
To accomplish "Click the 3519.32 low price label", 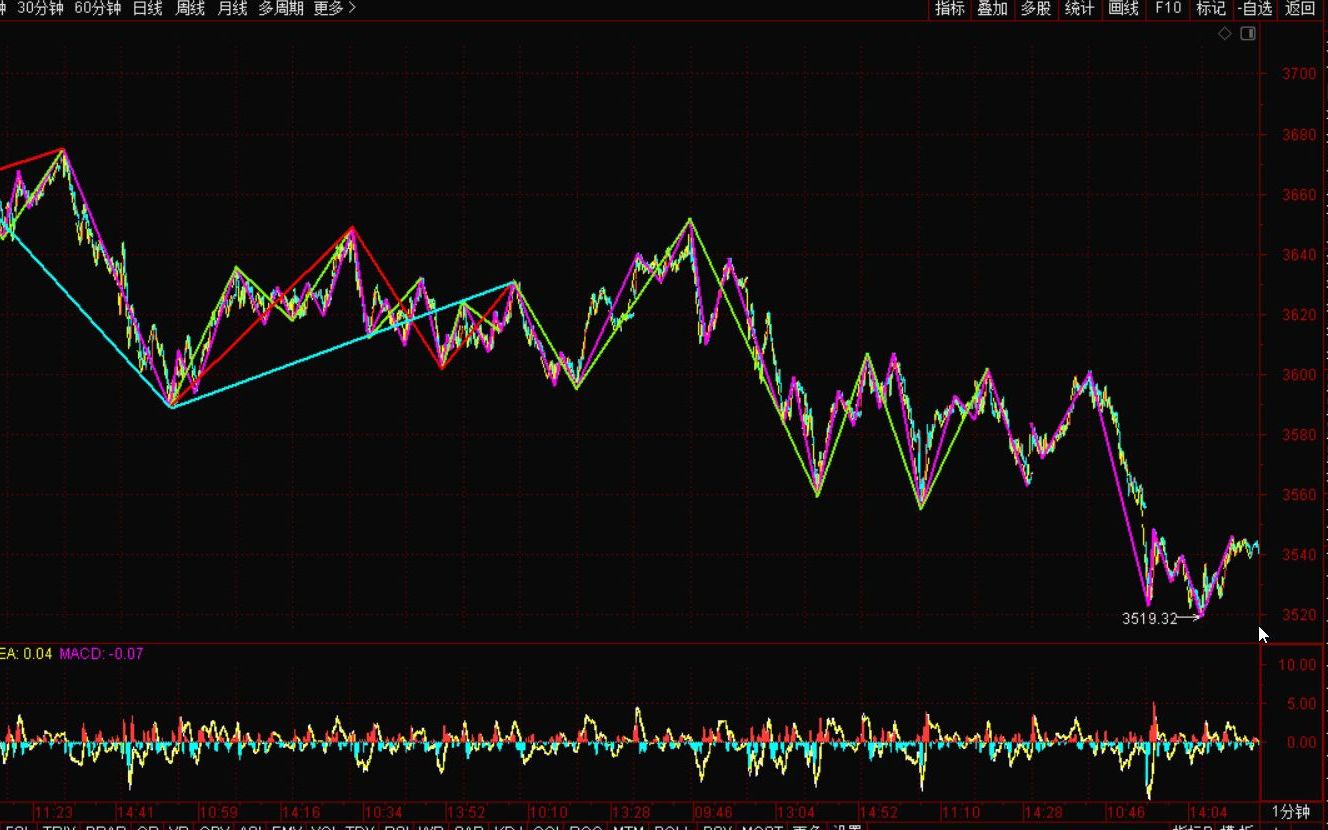I will (x=1150, y=619).
